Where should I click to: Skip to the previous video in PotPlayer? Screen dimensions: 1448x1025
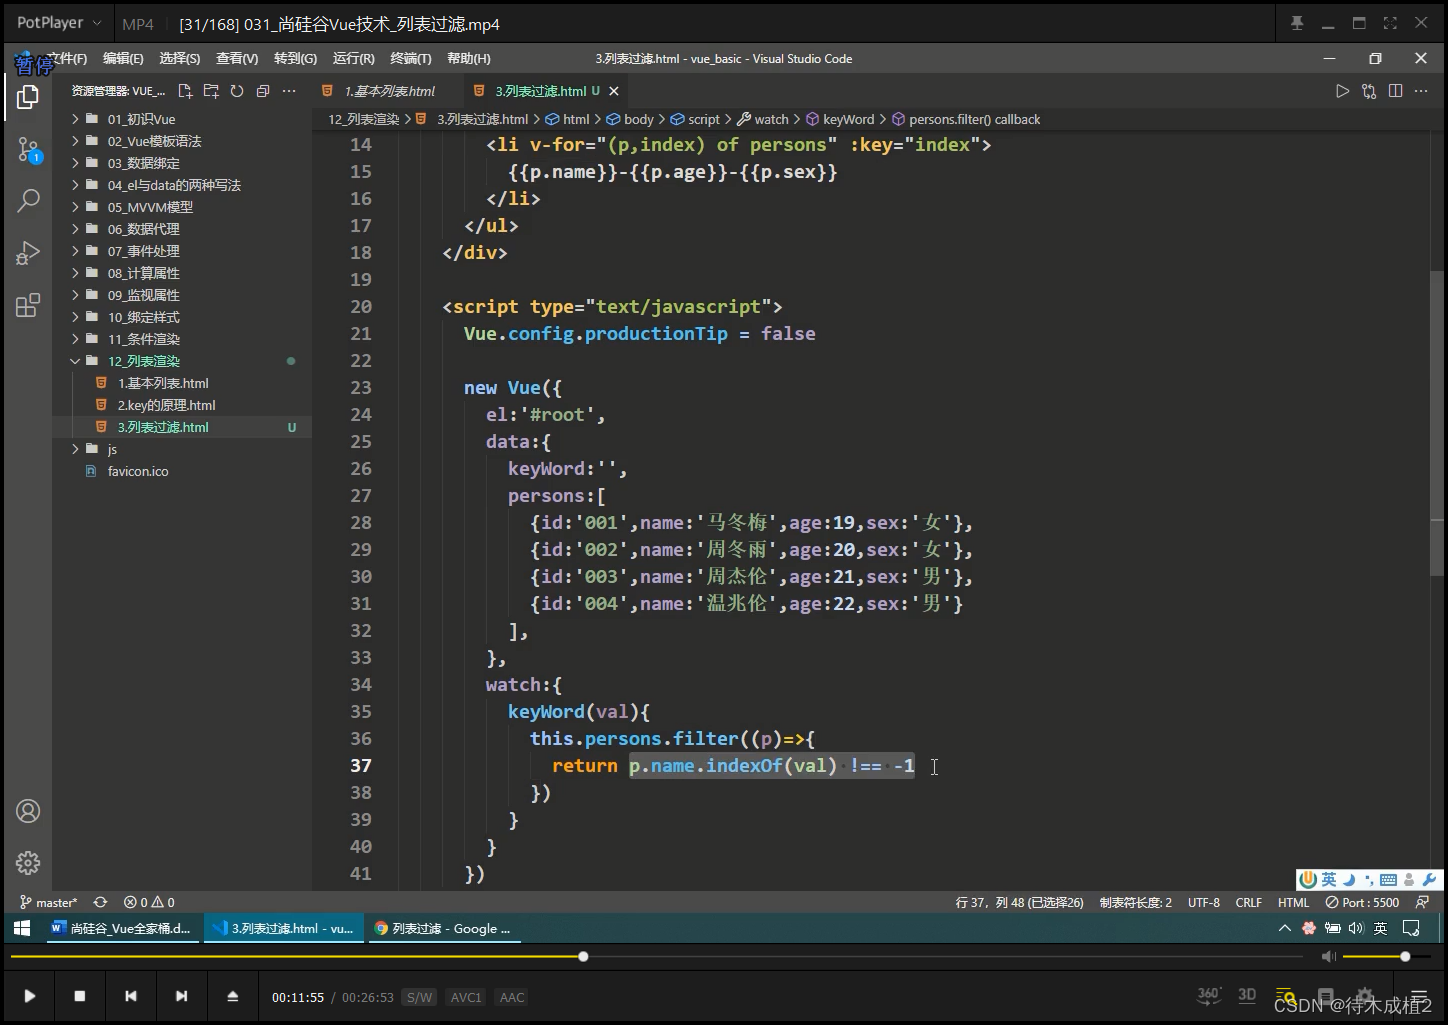click(130, 996)
